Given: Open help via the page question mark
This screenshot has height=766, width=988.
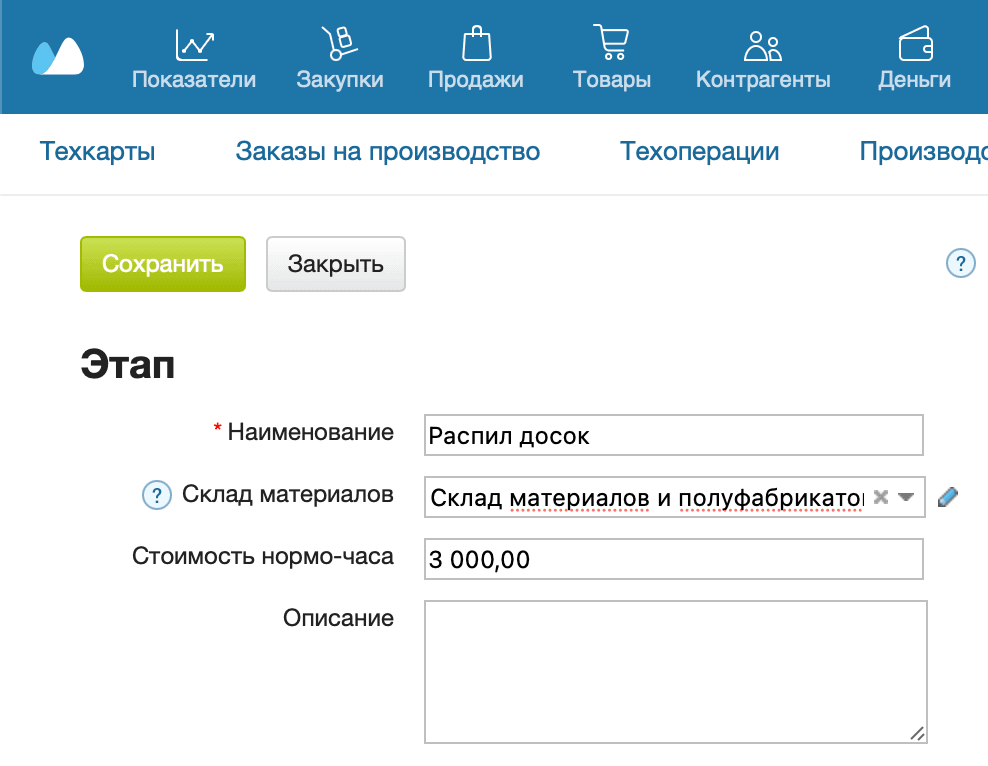Looking at the screenshot, I should pos(961,263).
